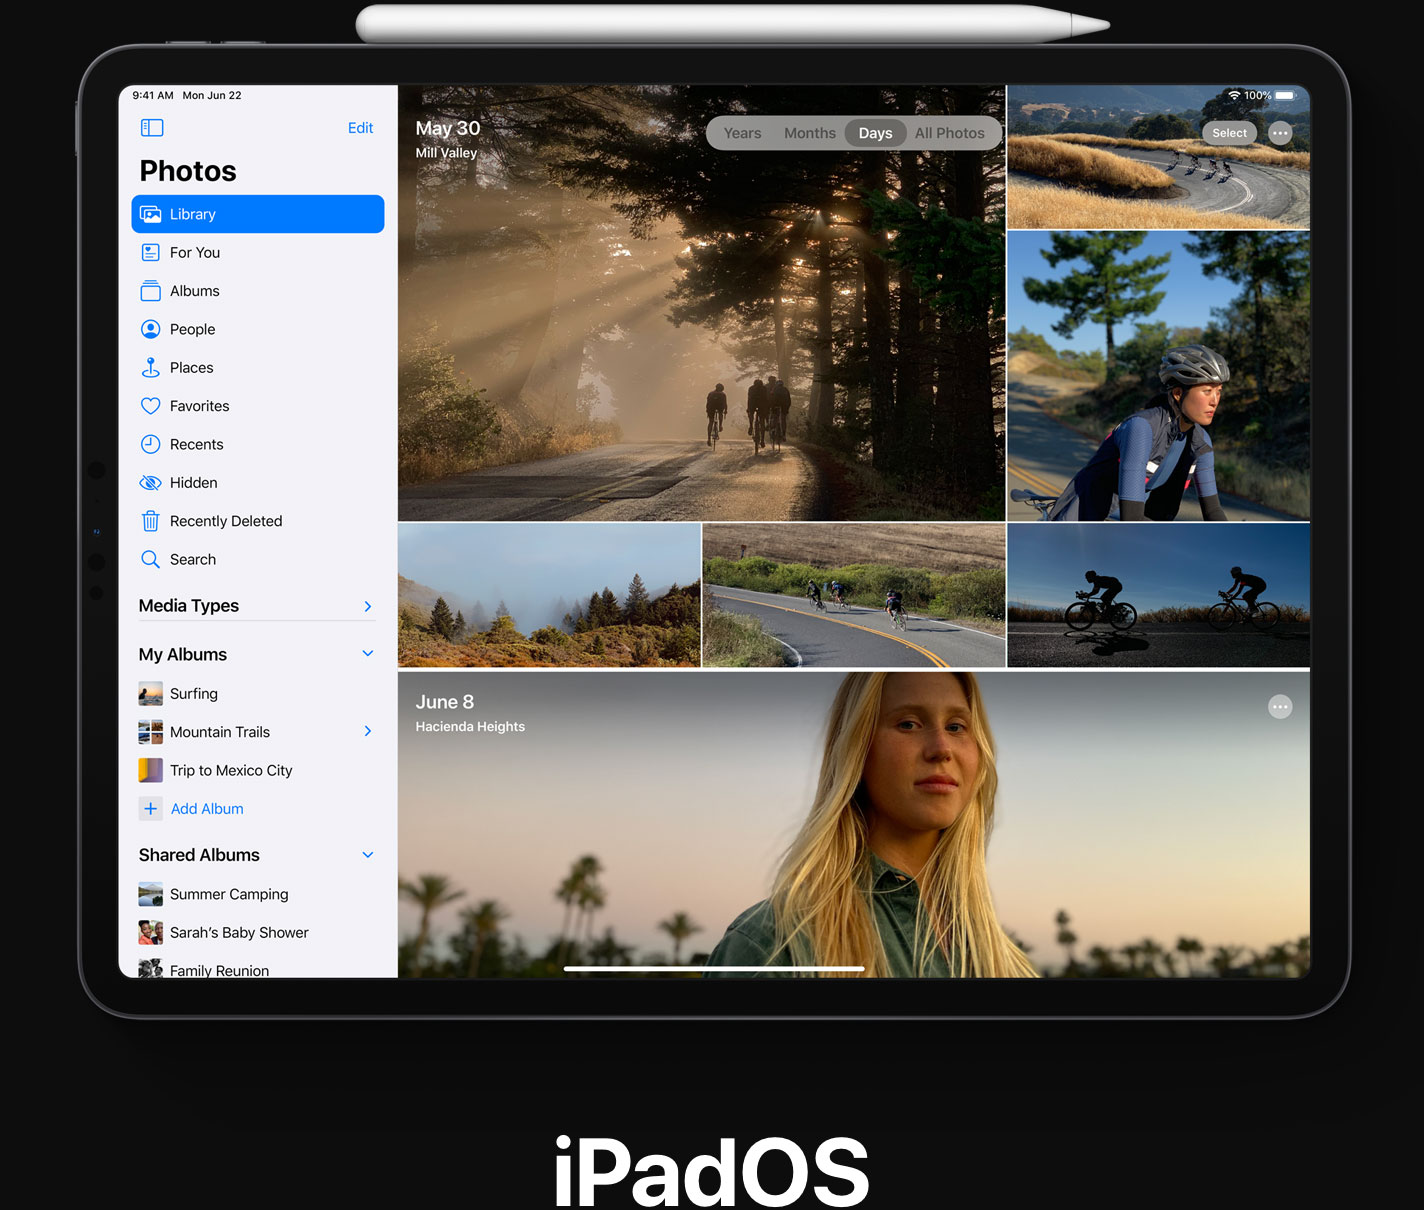
Task: Select the Recently Deleted label
Action: (226, 521)
